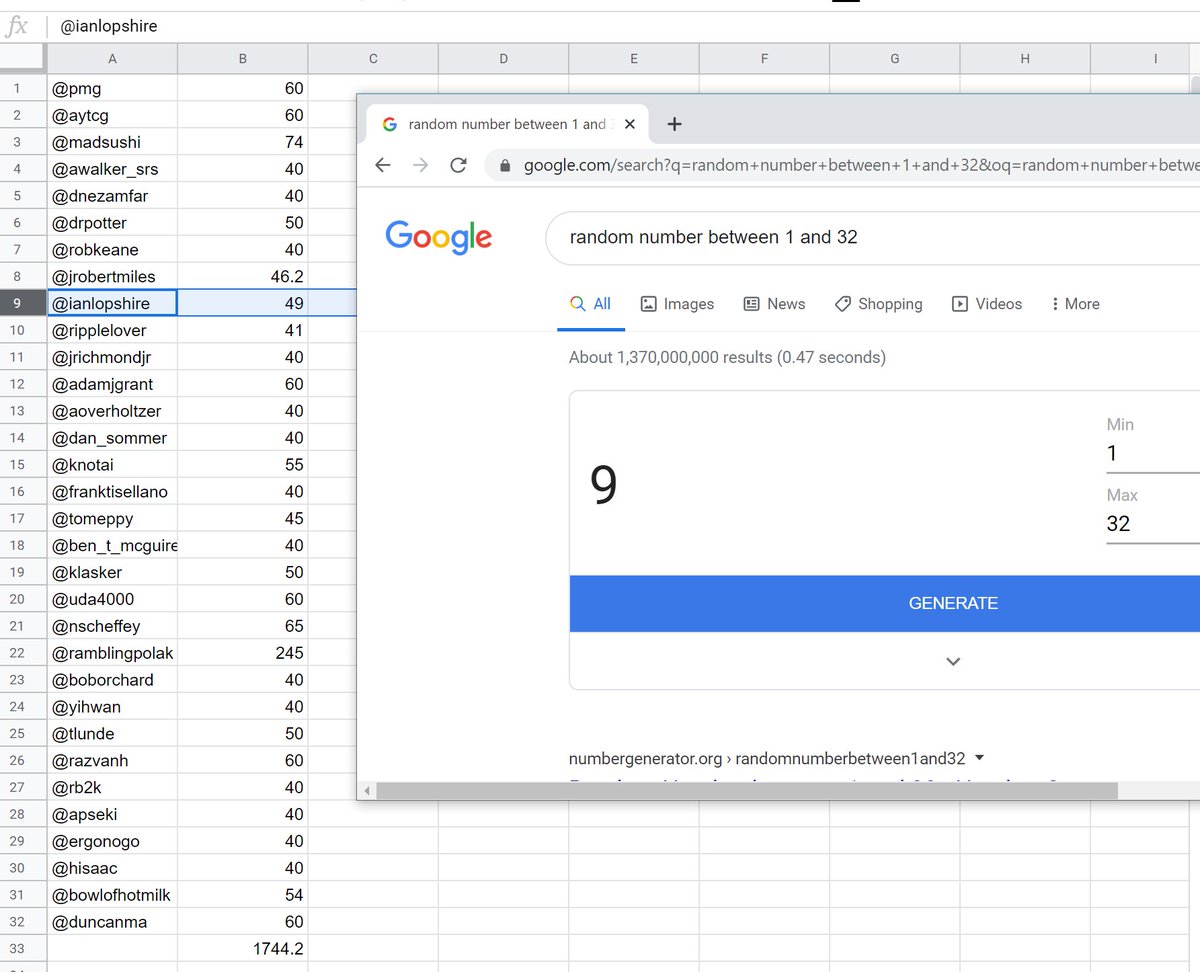Close the random number search tab

629,124
